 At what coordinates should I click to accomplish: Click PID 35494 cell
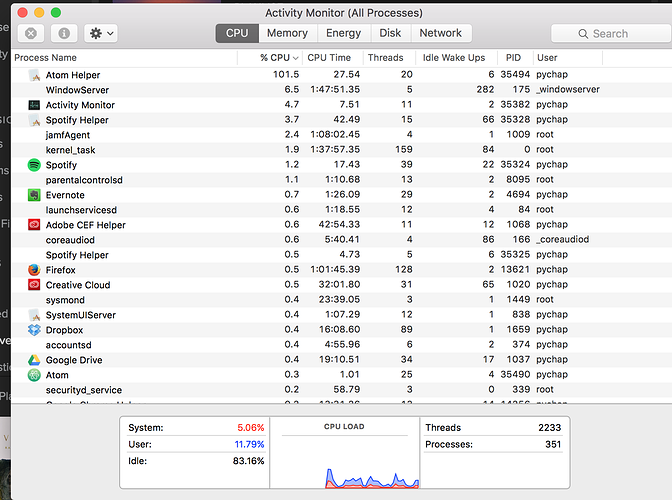click(x=515, y=75)
